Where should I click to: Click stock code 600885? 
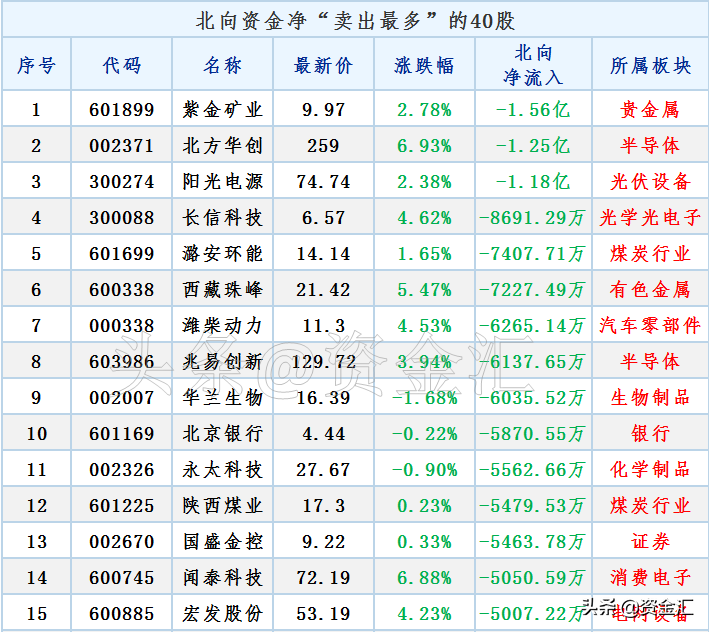(122, 614)
